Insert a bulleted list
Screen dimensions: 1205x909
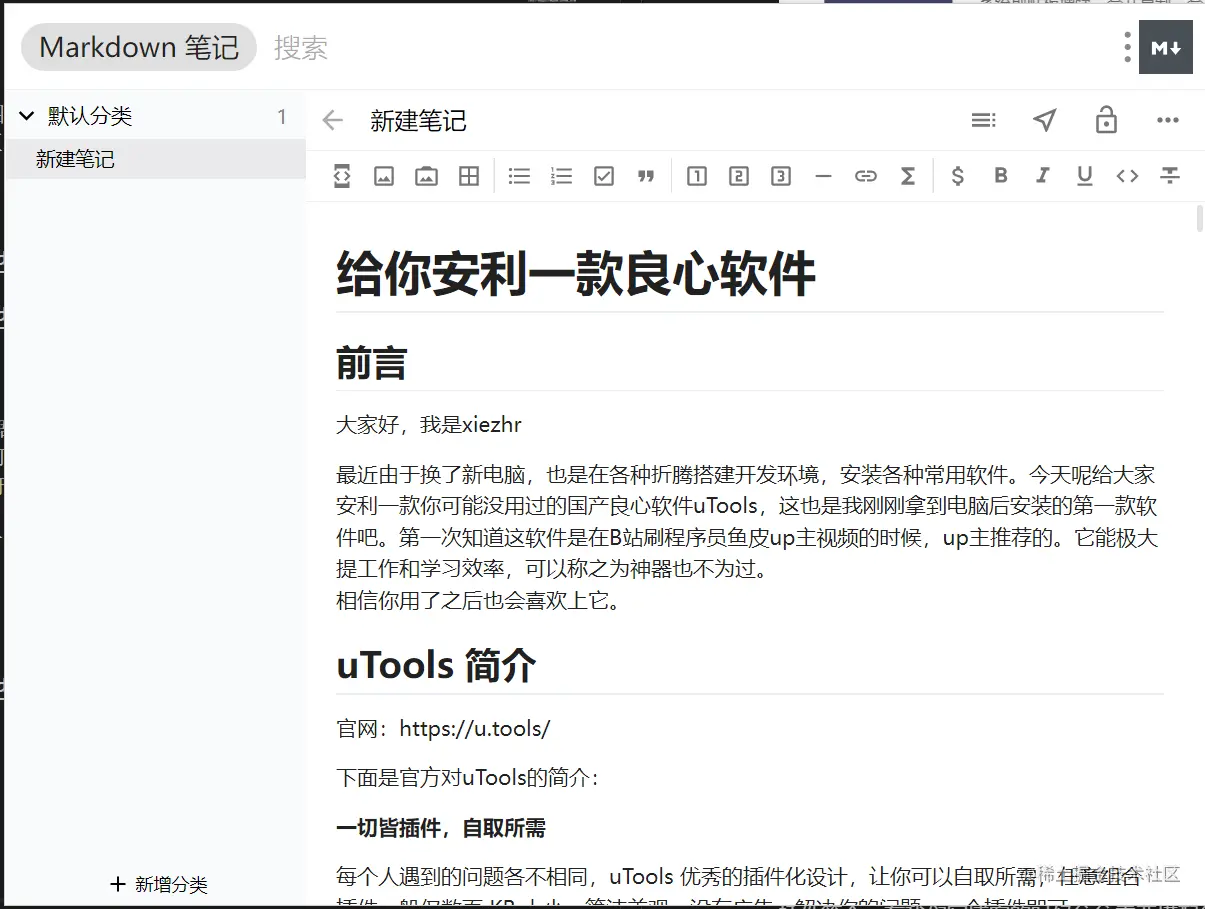pyautogui.click(x=519, y=176)
